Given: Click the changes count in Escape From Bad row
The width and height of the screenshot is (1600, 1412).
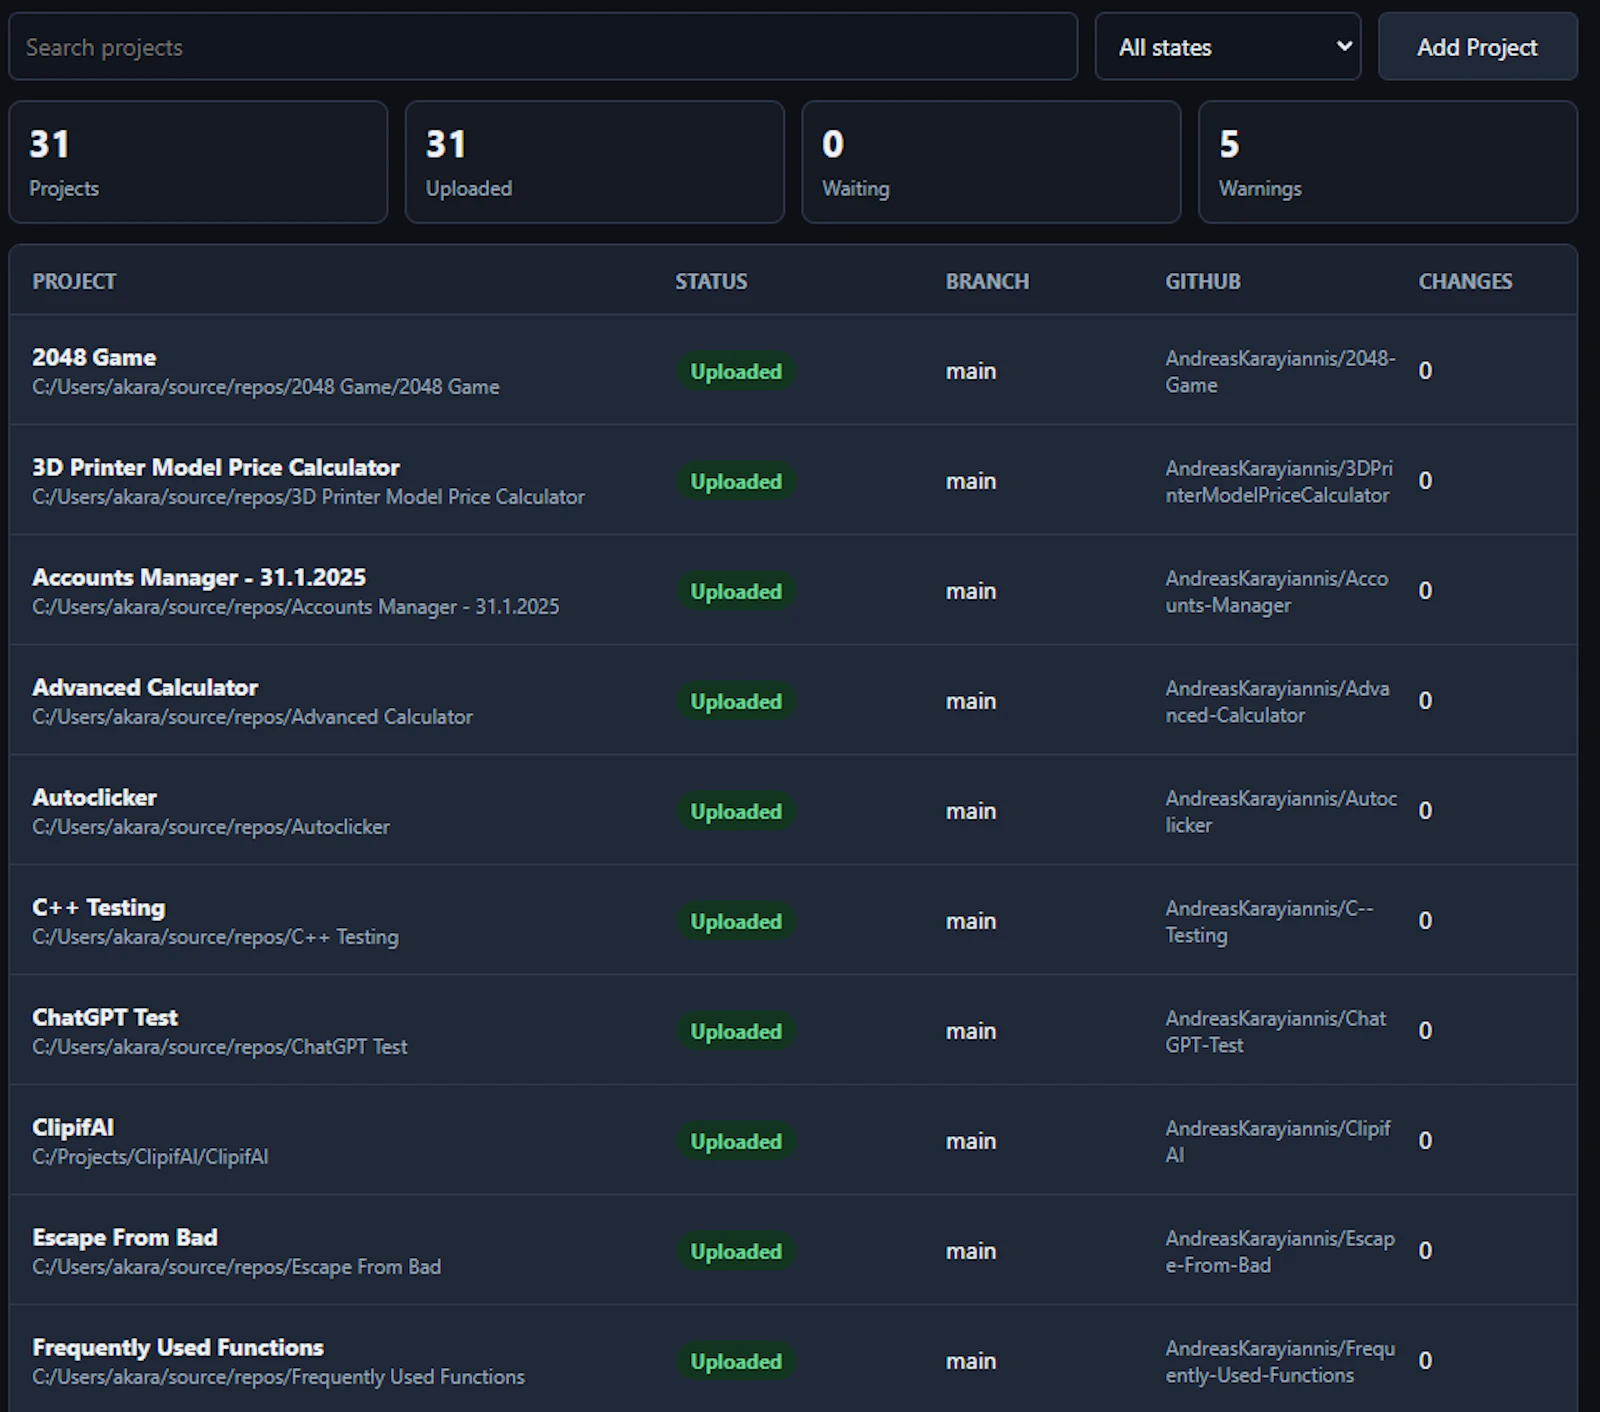Looking at the screenshot, I should (1425, 1251).
